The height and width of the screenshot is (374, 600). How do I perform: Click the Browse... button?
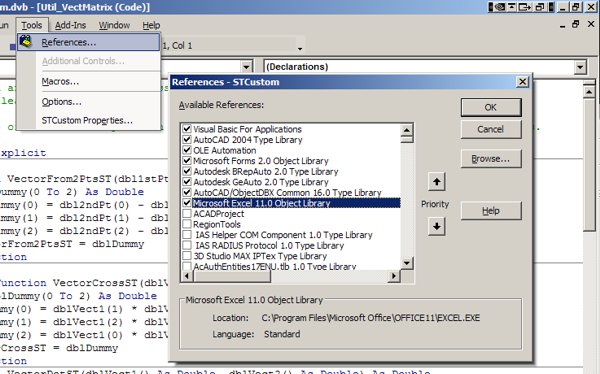point(491,158)
